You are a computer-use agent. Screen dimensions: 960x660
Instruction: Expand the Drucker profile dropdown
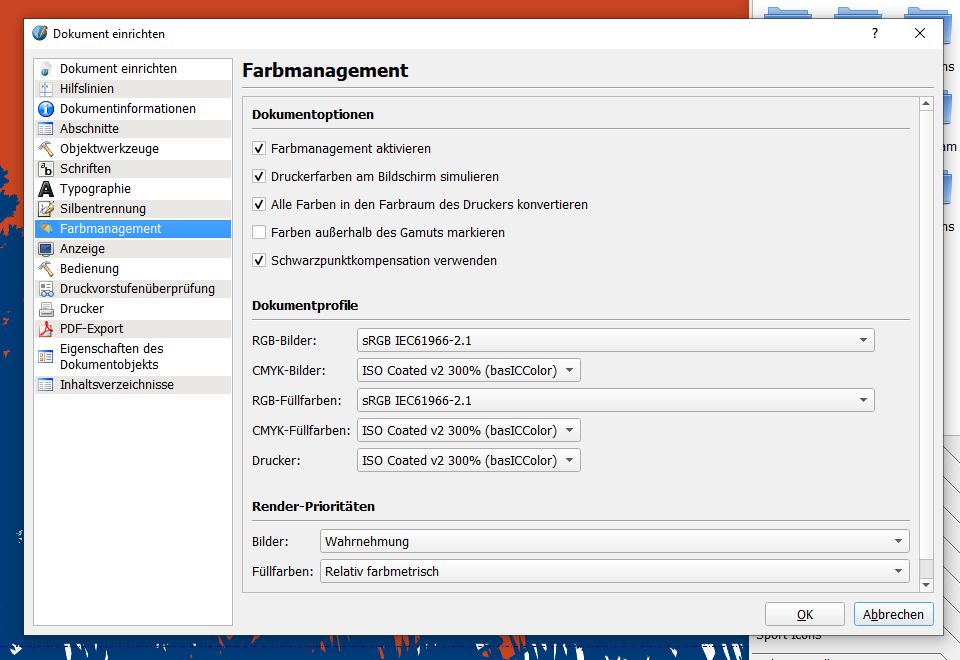468,460
